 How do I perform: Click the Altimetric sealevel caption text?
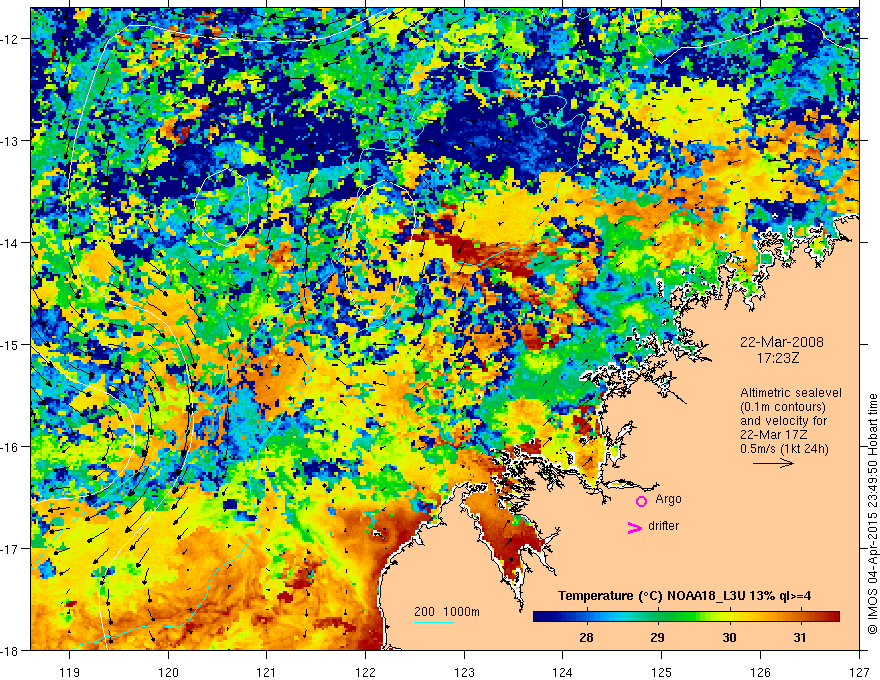(x=791, y=393)
